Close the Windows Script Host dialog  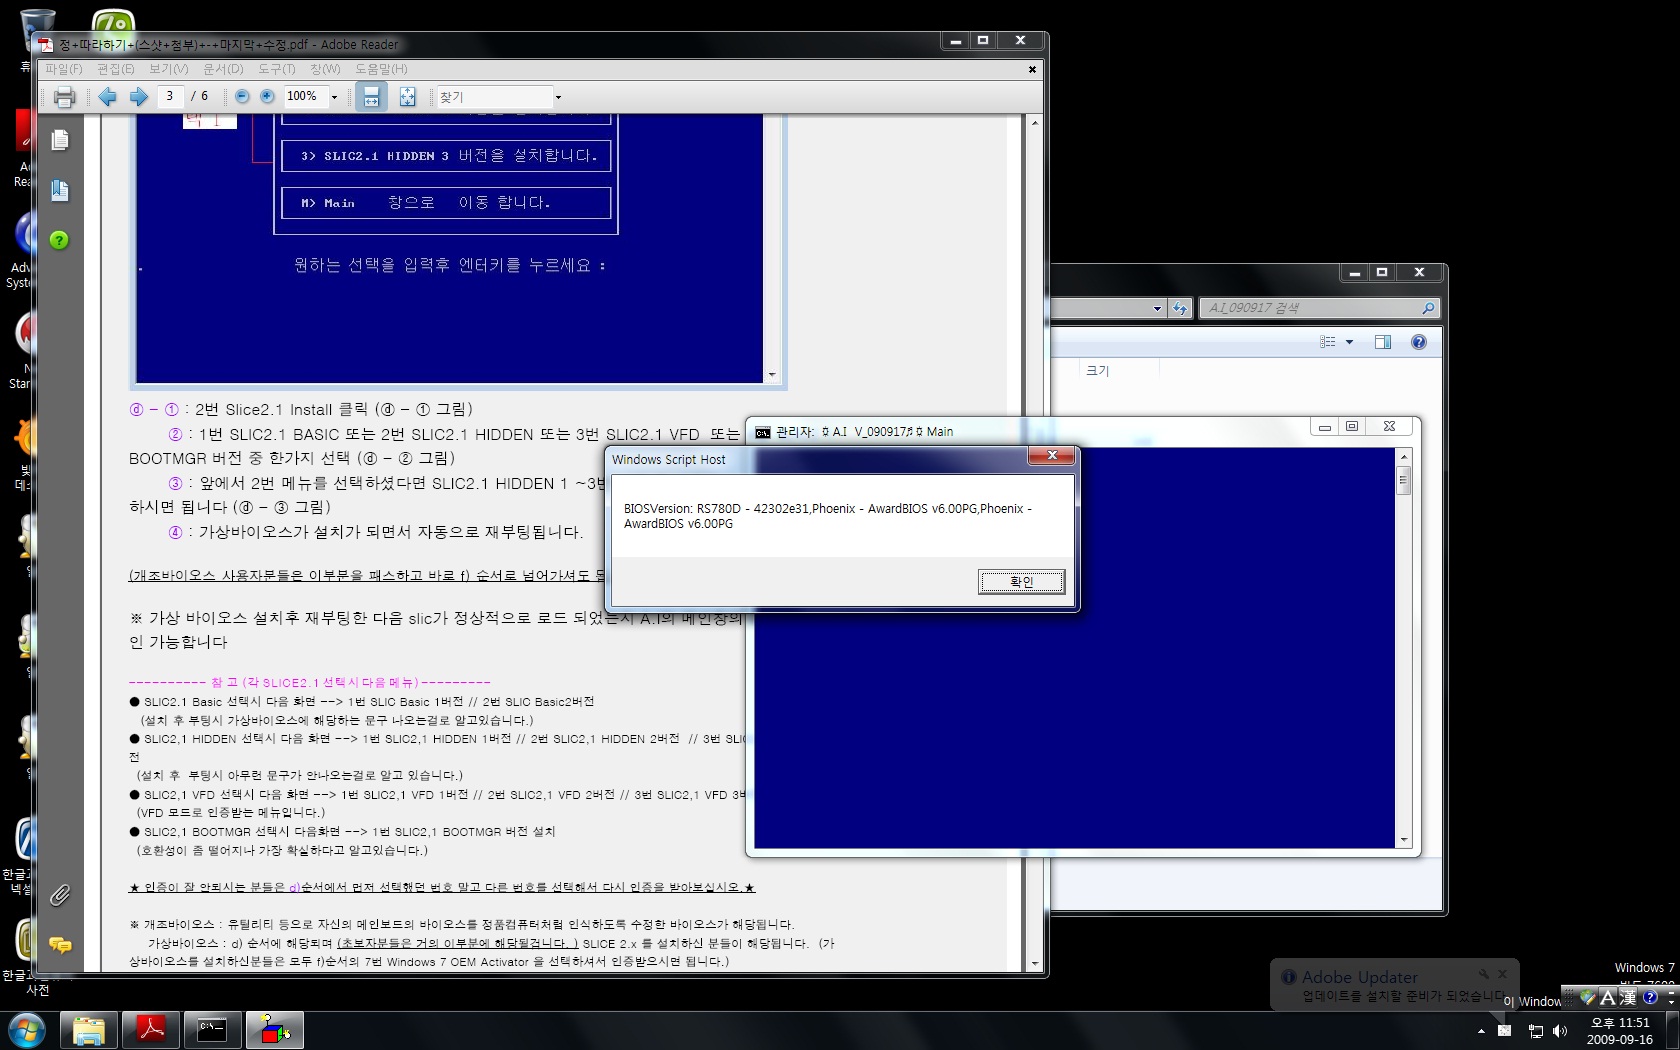(x=1051, y=456)
